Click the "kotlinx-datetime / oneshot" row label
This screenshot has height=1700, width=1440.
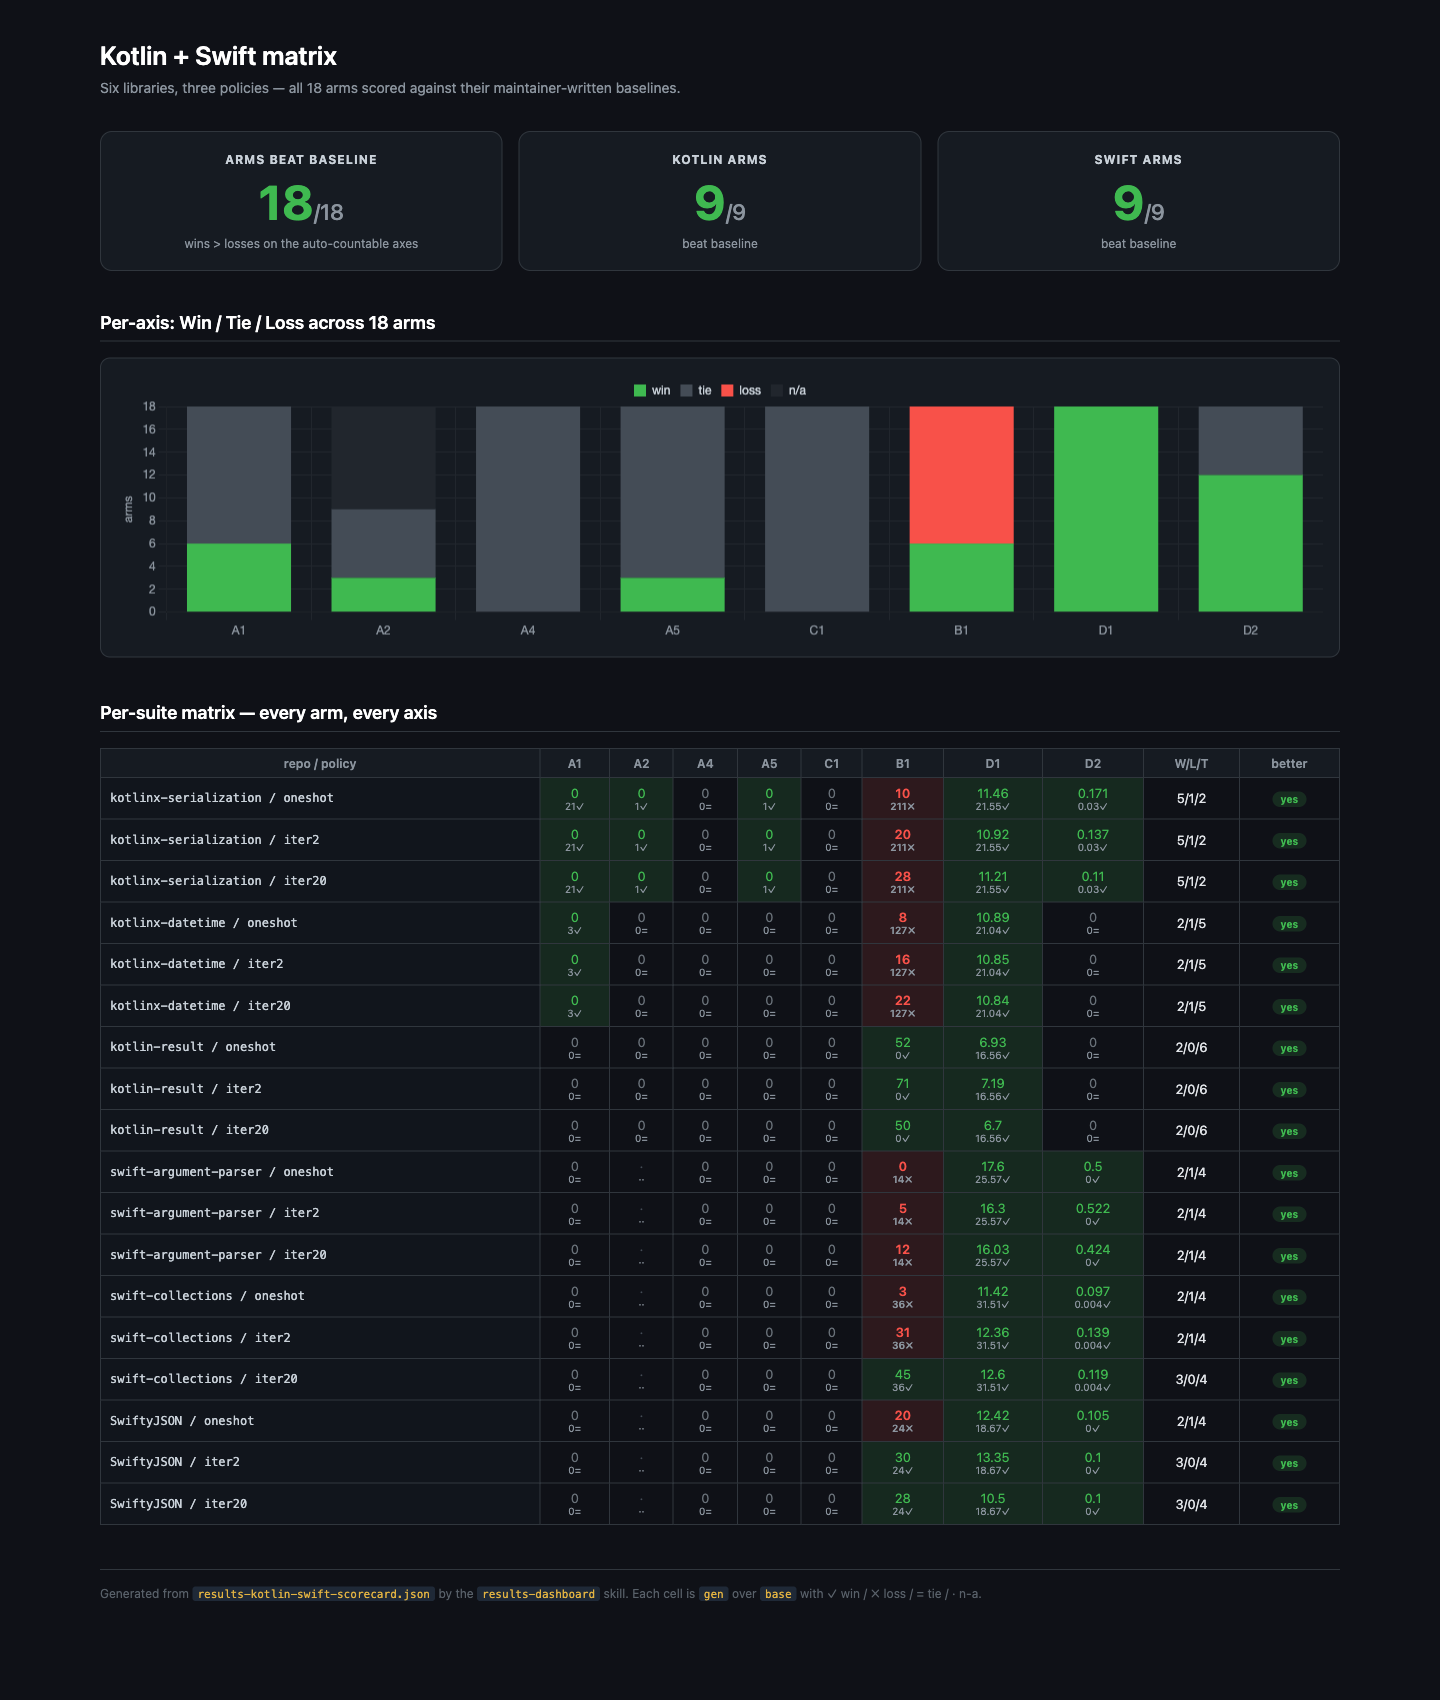[x=204, y=923]
